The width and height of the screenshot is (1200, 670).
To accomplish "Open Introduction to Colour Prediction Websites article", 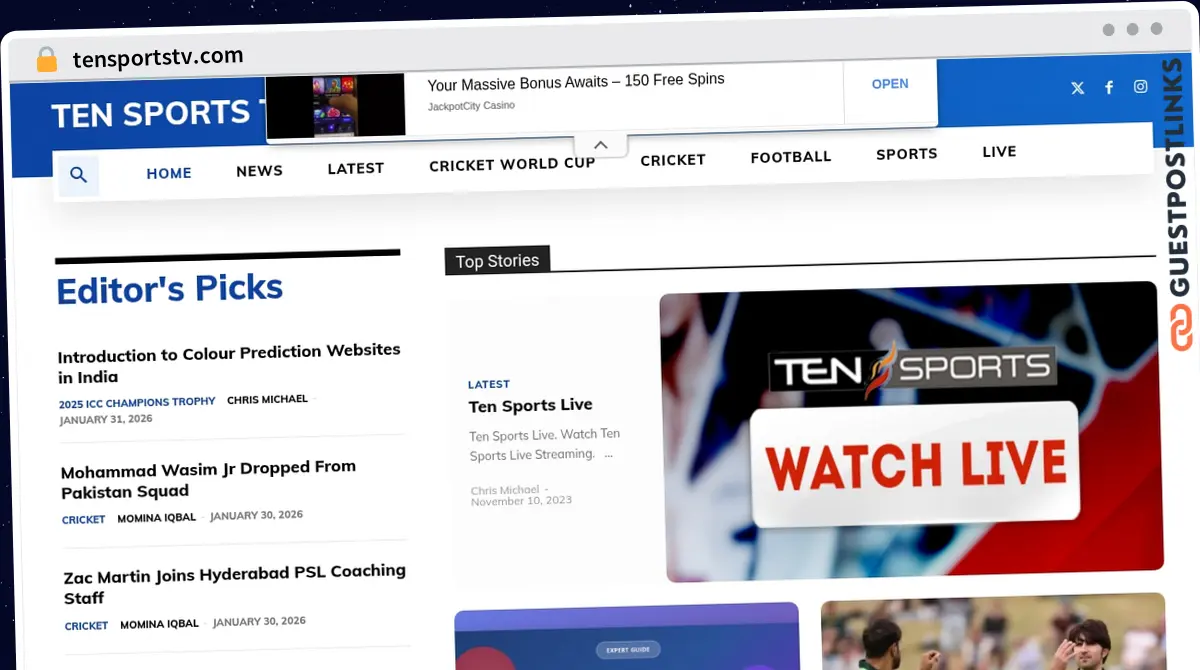I will [229, 363].
